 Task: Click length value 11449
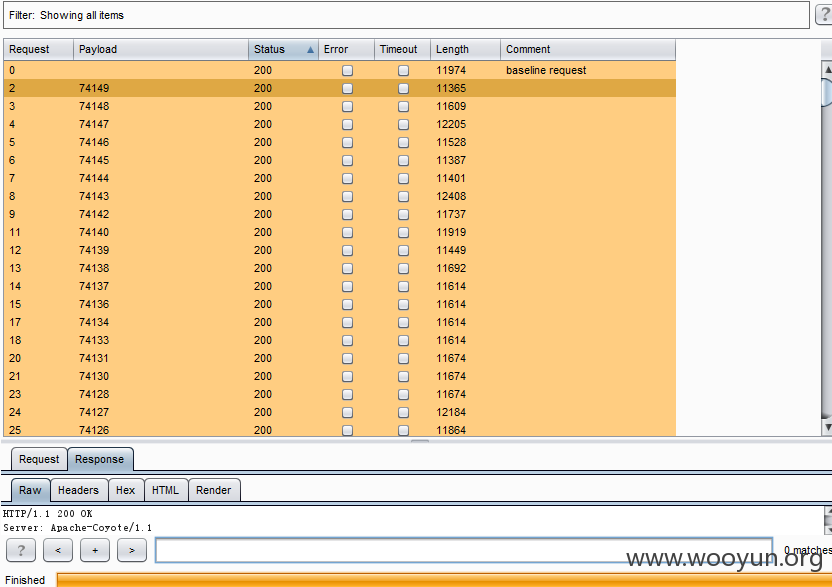pos(451,250)
